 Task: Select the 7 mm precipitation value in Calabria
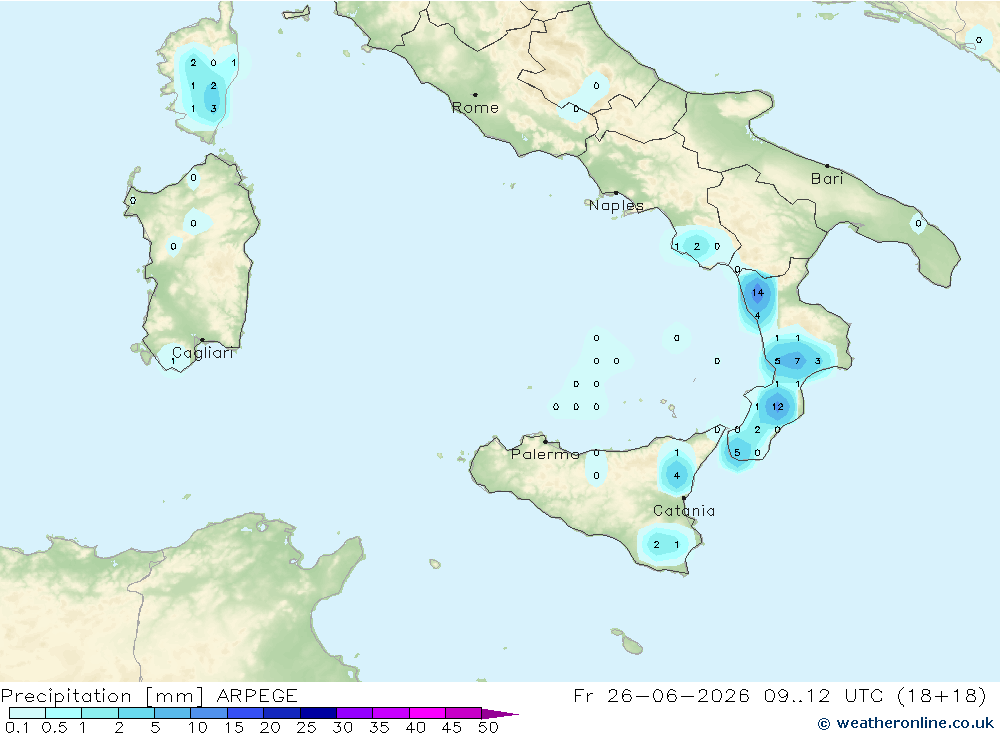(x=797, y=361)
